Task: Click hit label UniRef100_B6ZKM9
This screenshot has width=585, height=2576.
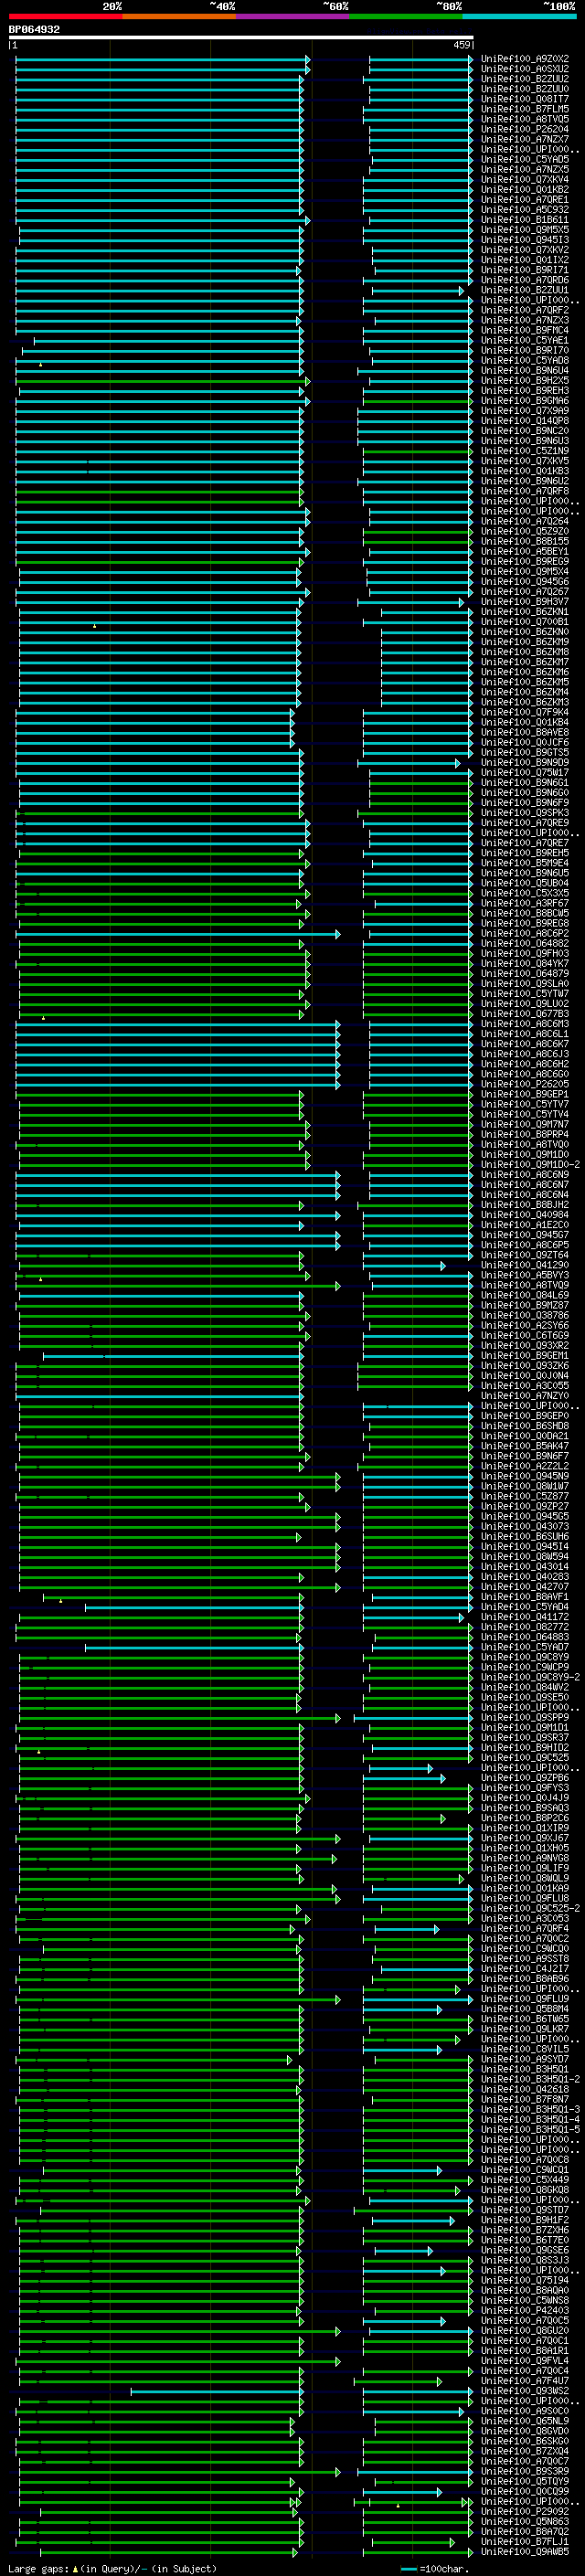Action: click(525, 642)
